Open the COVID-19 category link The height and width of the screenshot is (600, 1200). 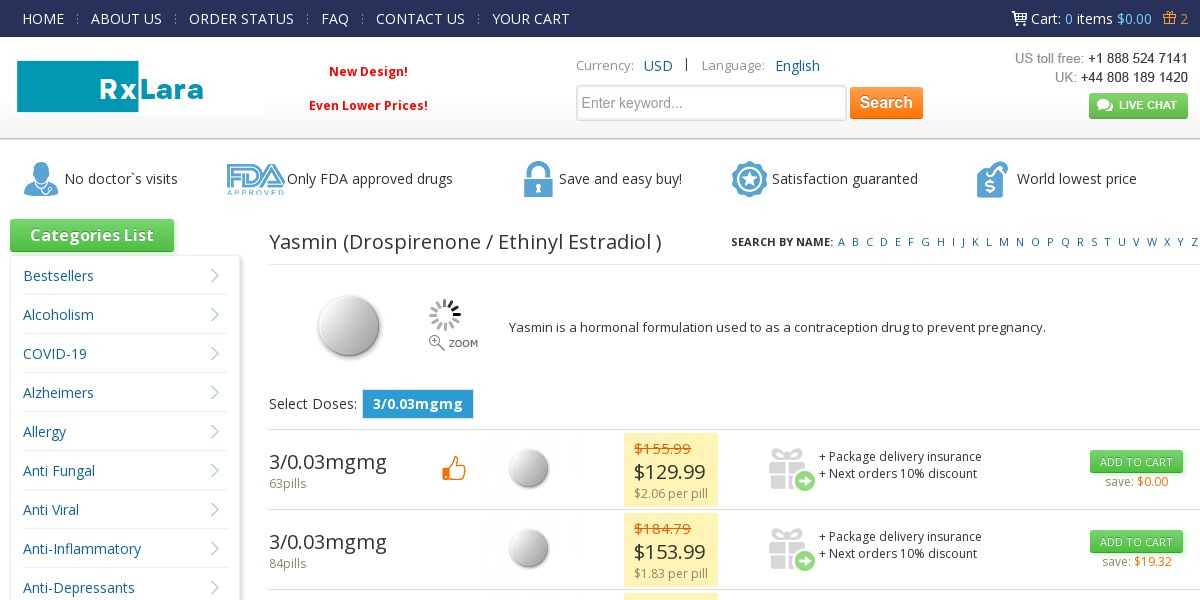point(55,353)
